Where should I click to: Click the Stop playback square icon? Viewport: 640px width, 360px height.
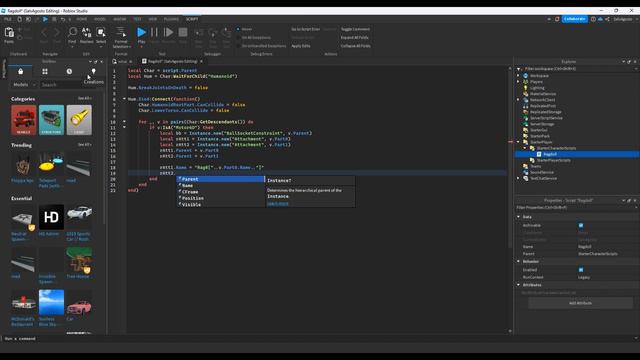point(183,32)
